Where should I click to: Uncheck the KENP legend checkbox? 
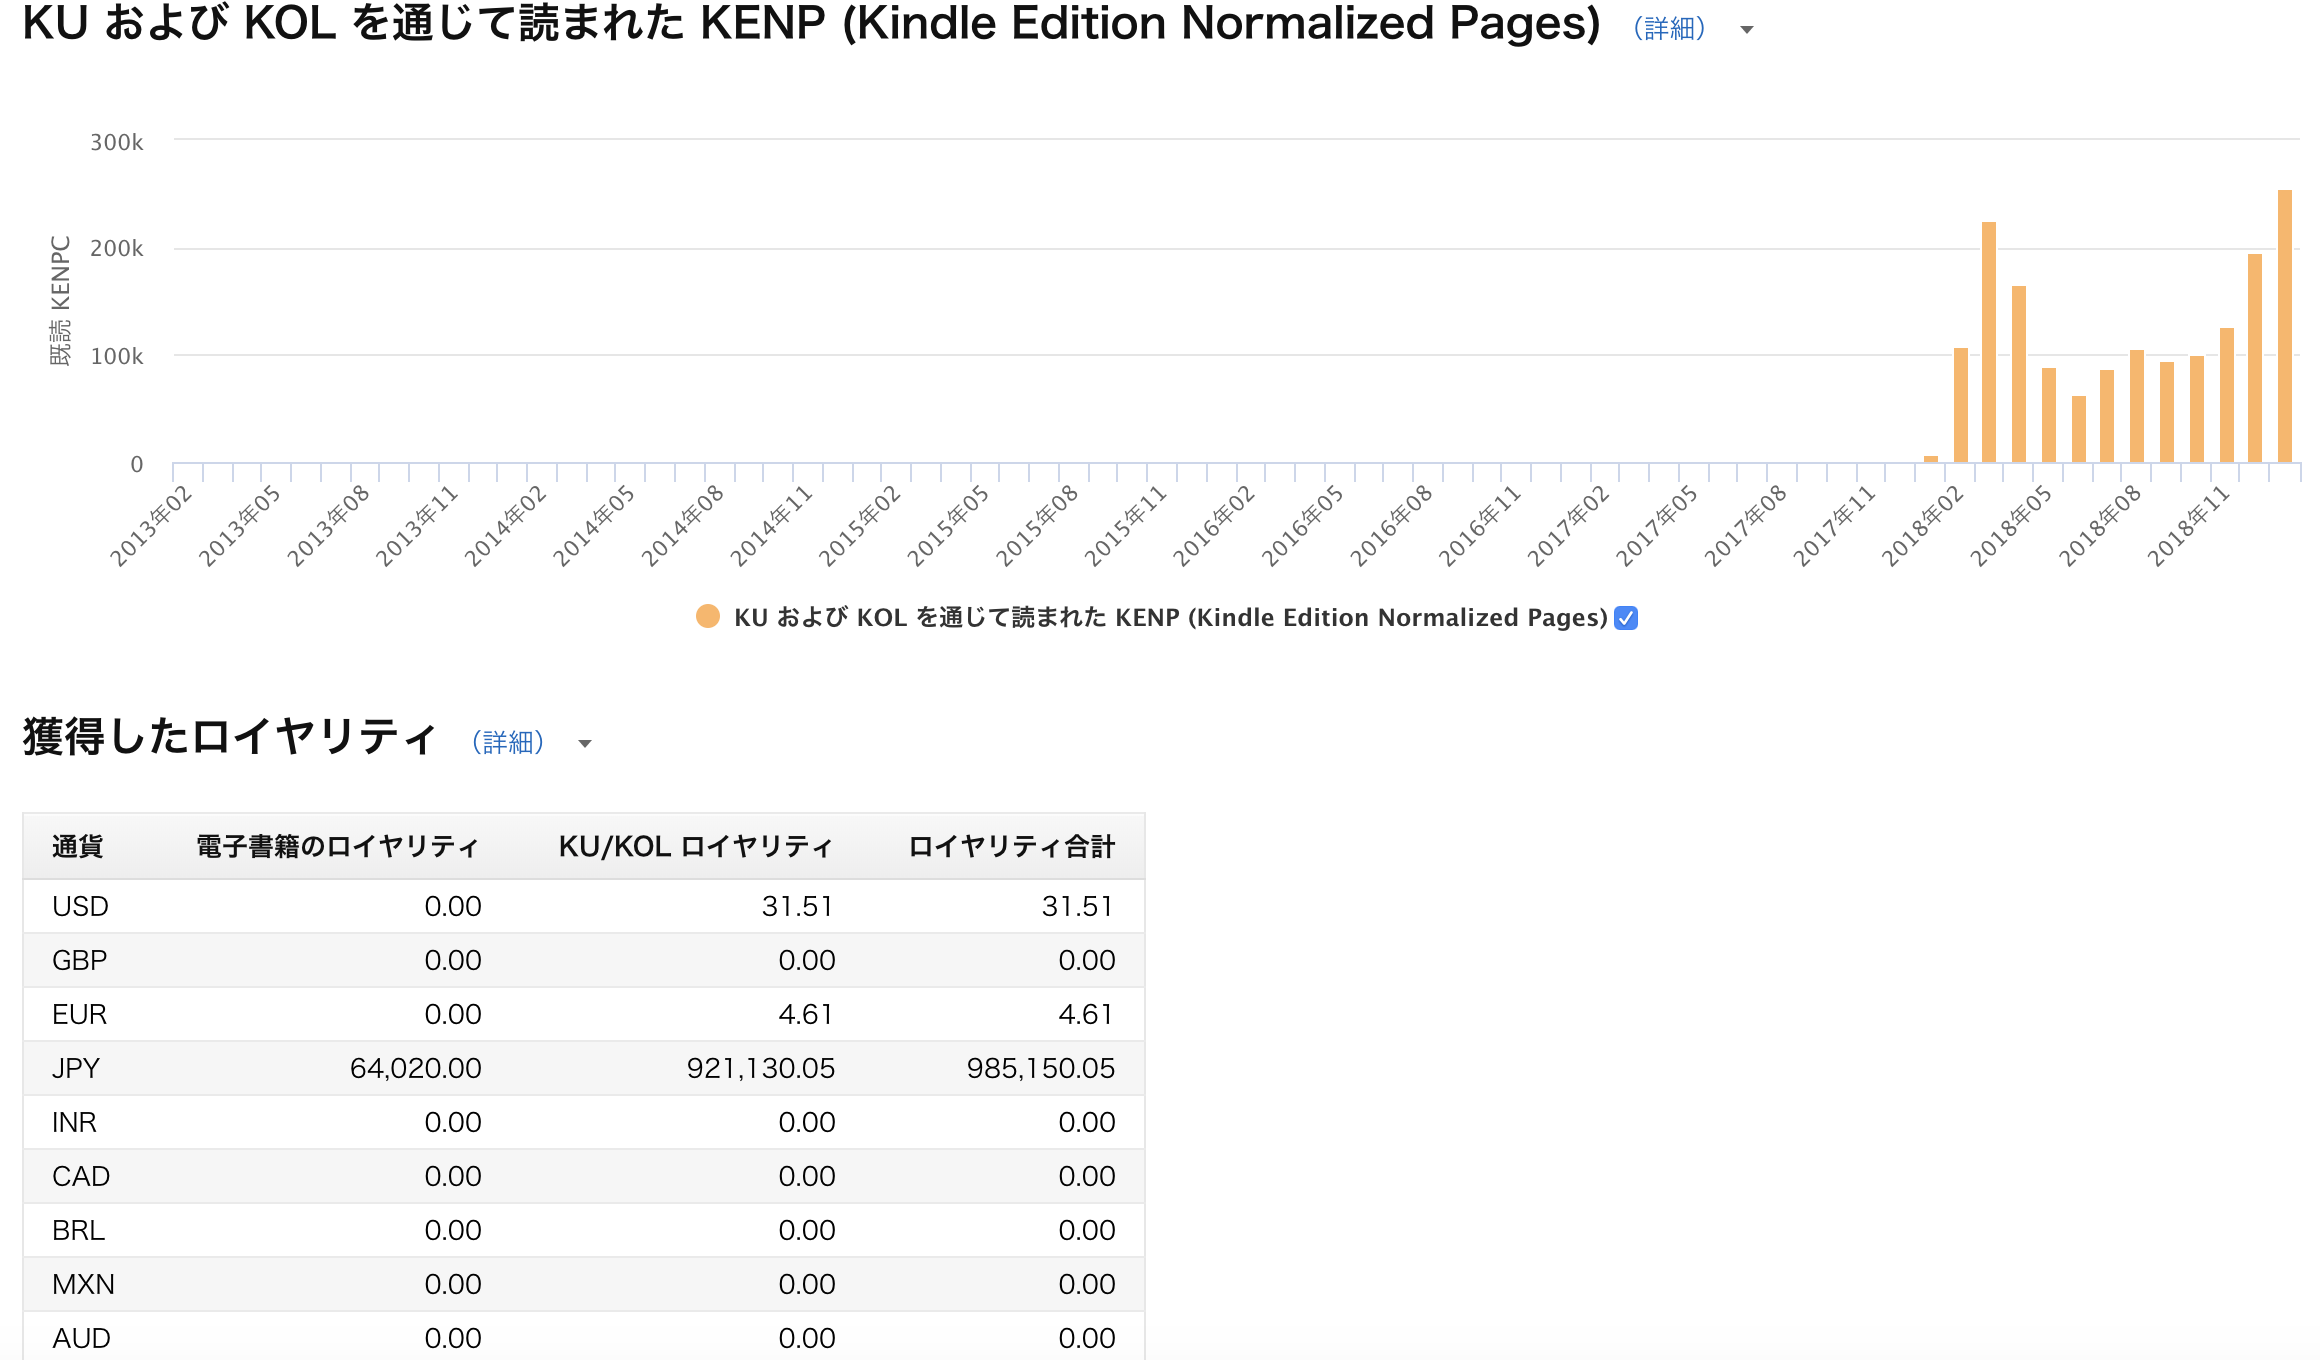[1626, 618]
